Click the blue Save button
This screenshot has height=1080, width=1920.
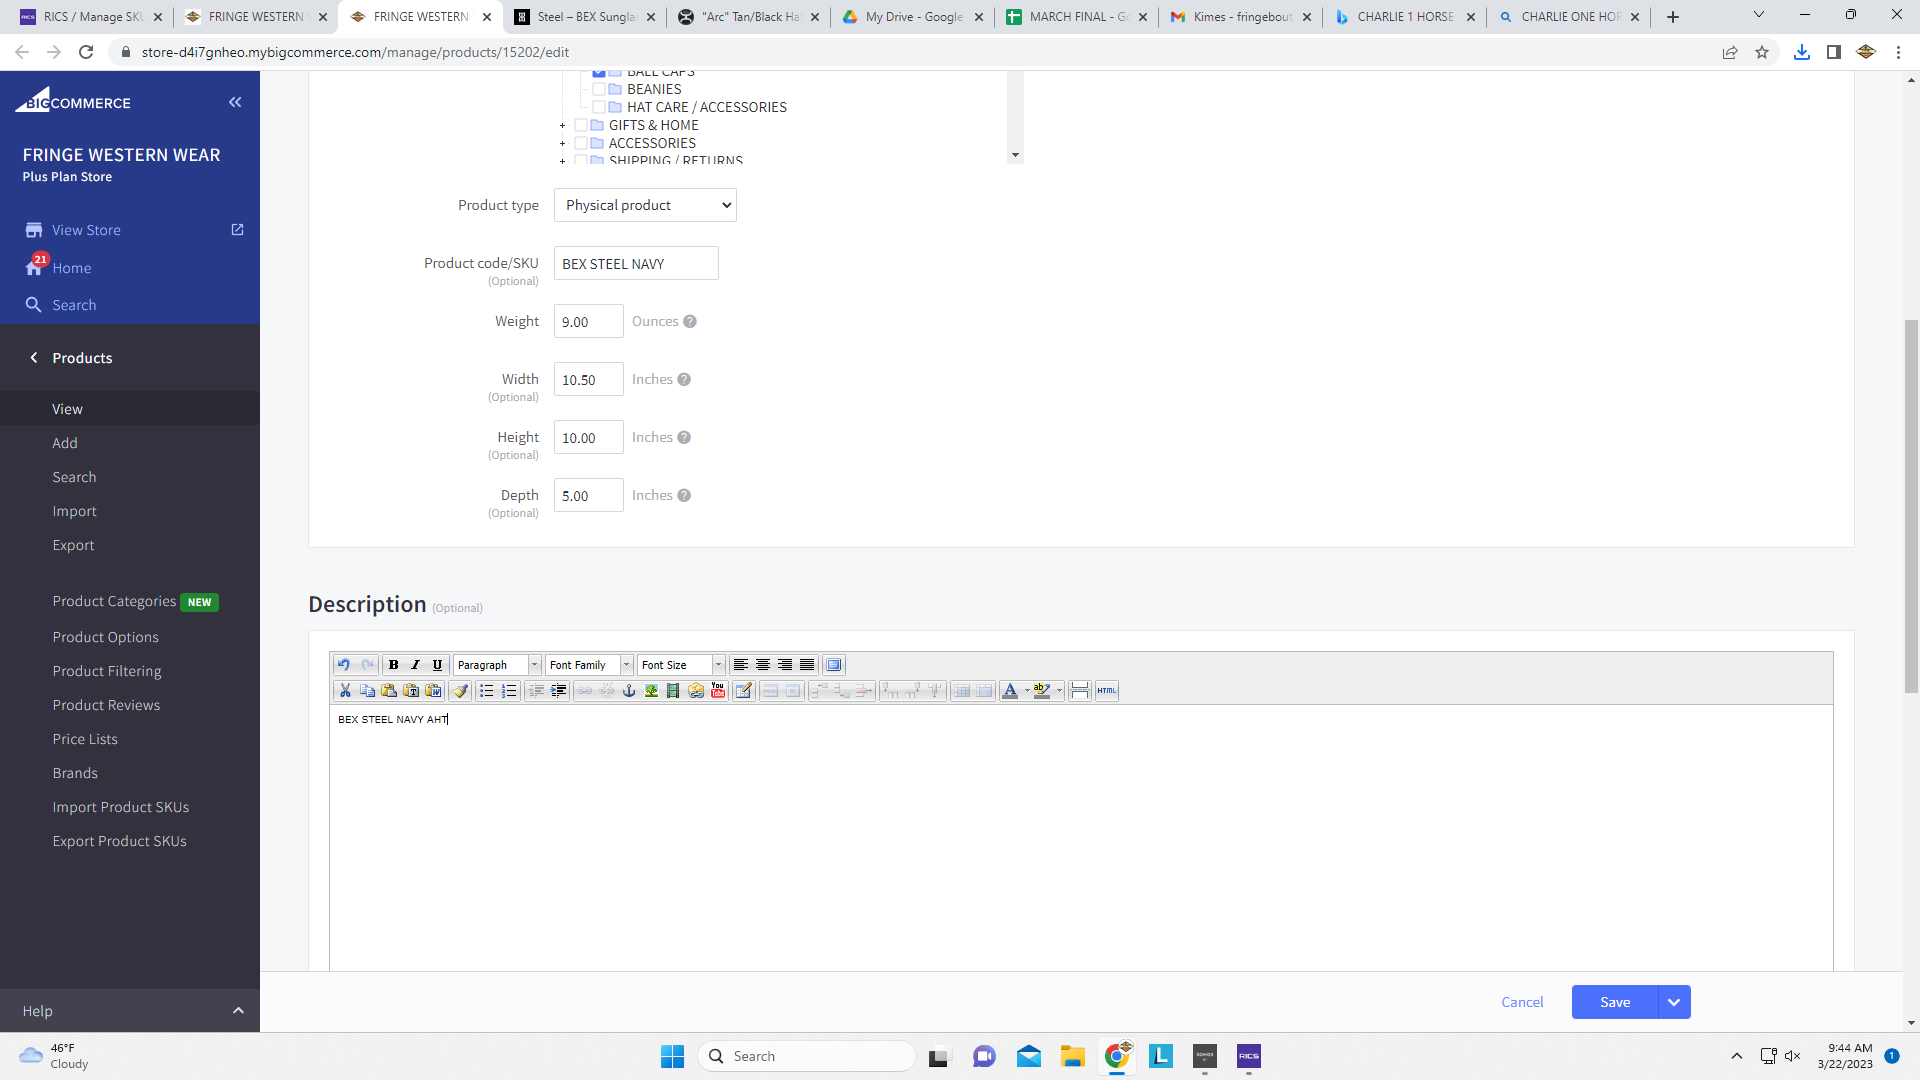[1615, 1002]
